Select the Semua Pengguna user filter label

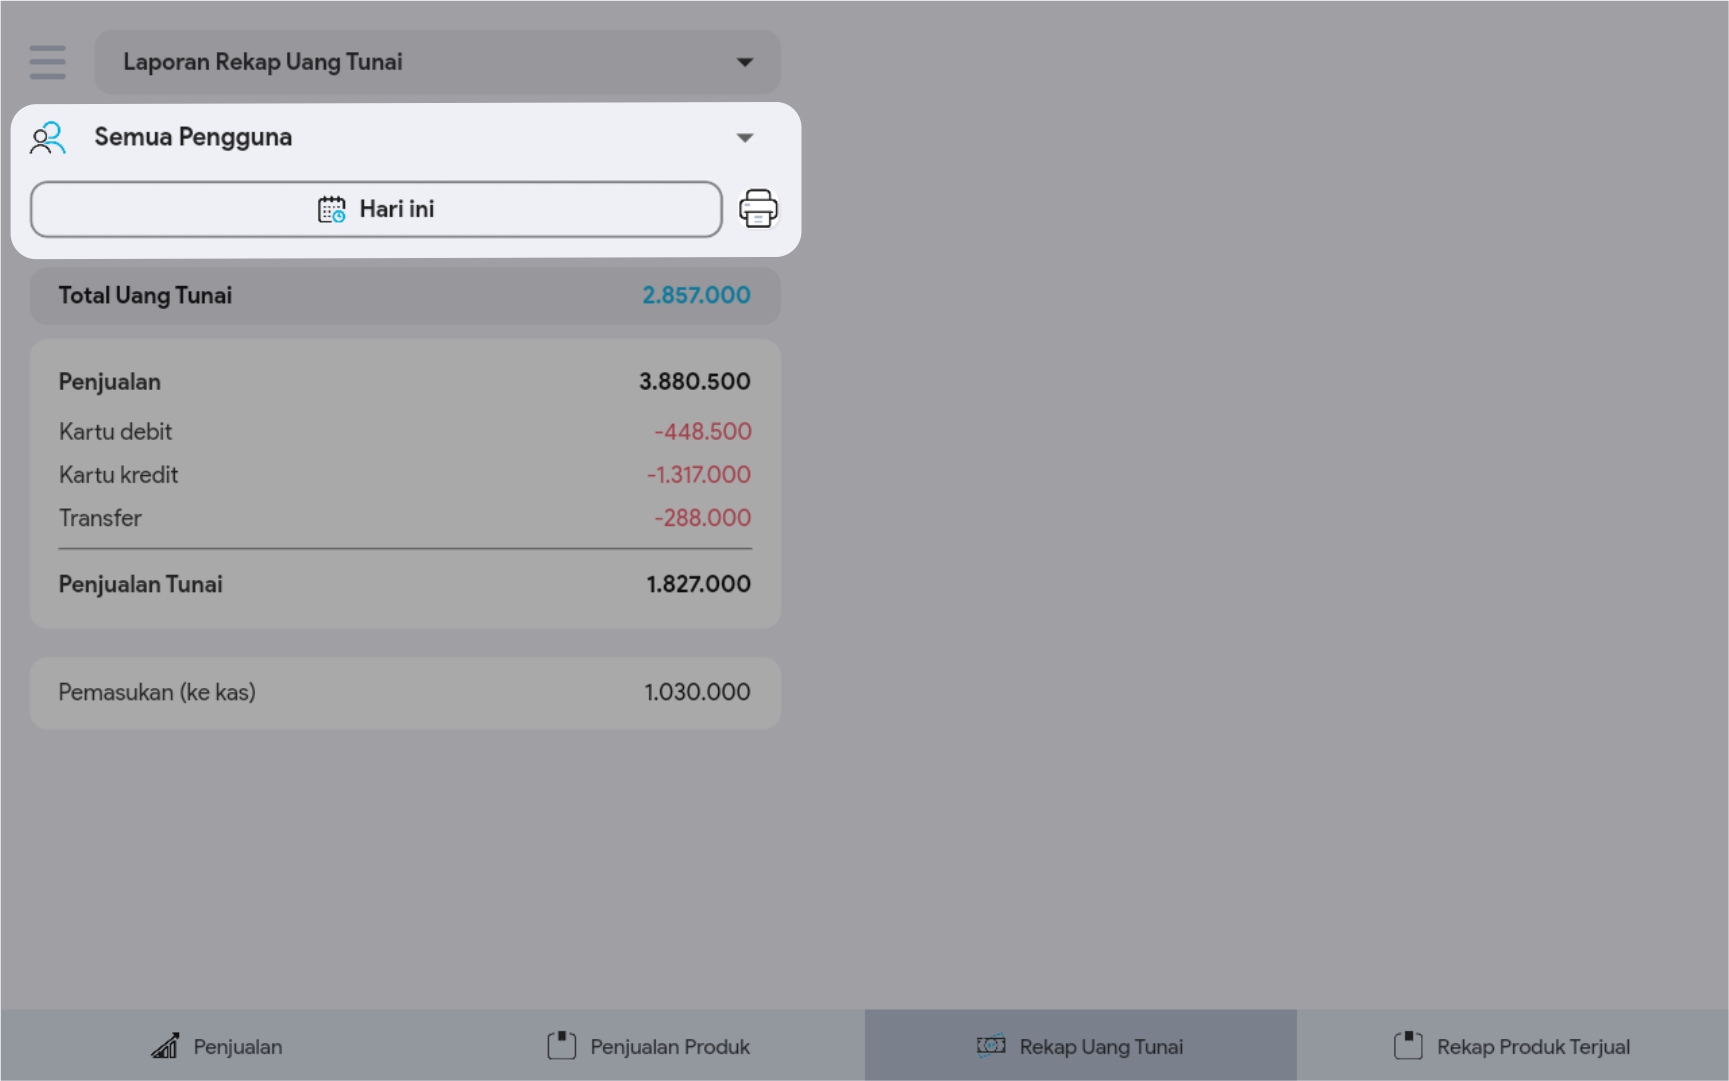coord(193,137)
